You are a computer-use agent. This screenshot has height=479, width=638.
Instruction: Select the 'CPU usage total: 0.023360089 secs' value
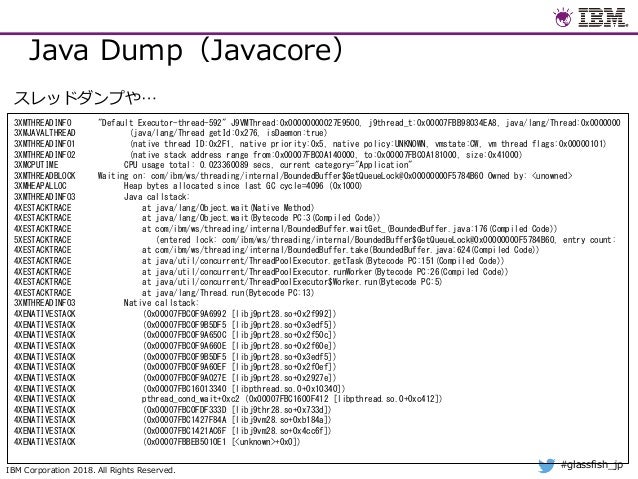click(x=197, y=165)
